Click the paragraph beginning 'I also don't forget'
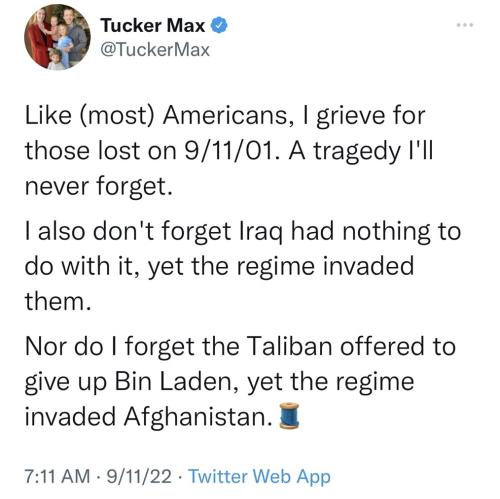 tap(243, 266)
